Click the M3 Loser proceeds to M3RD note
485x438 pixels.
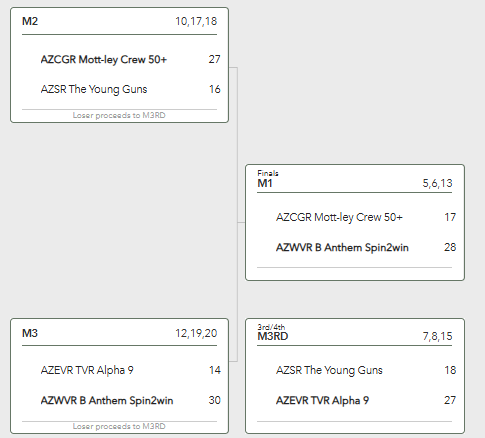(x=119, y=426)
